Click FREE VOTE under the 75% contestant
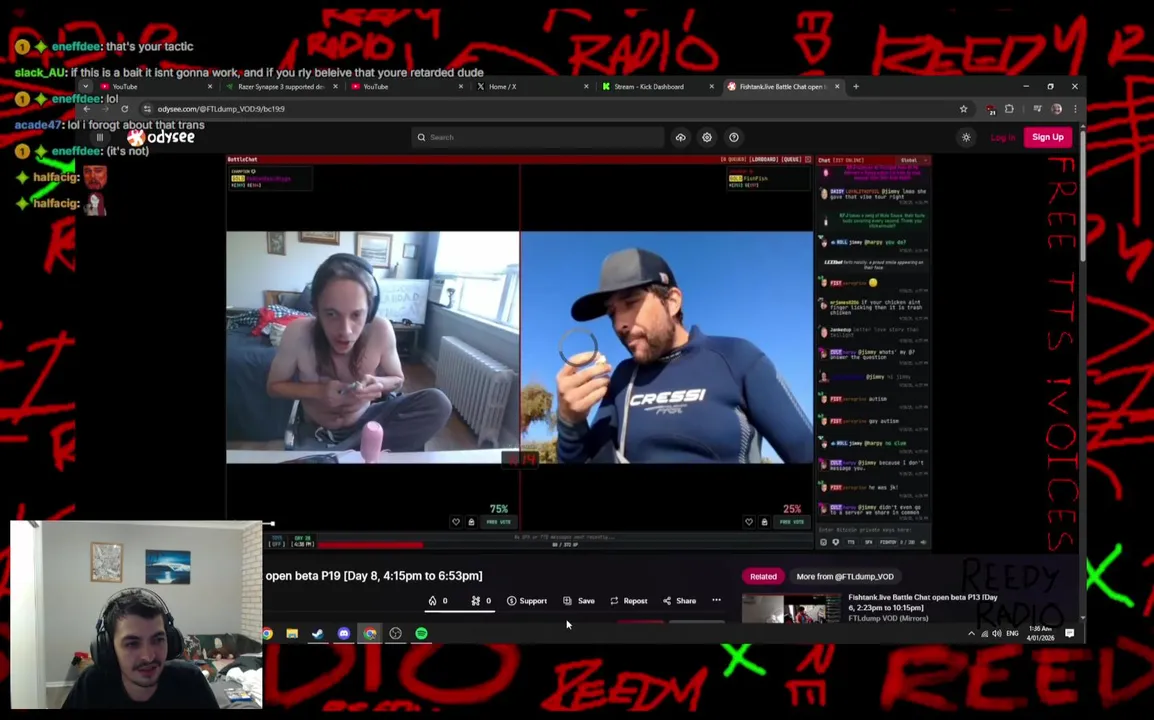 [x=499, y=522]
